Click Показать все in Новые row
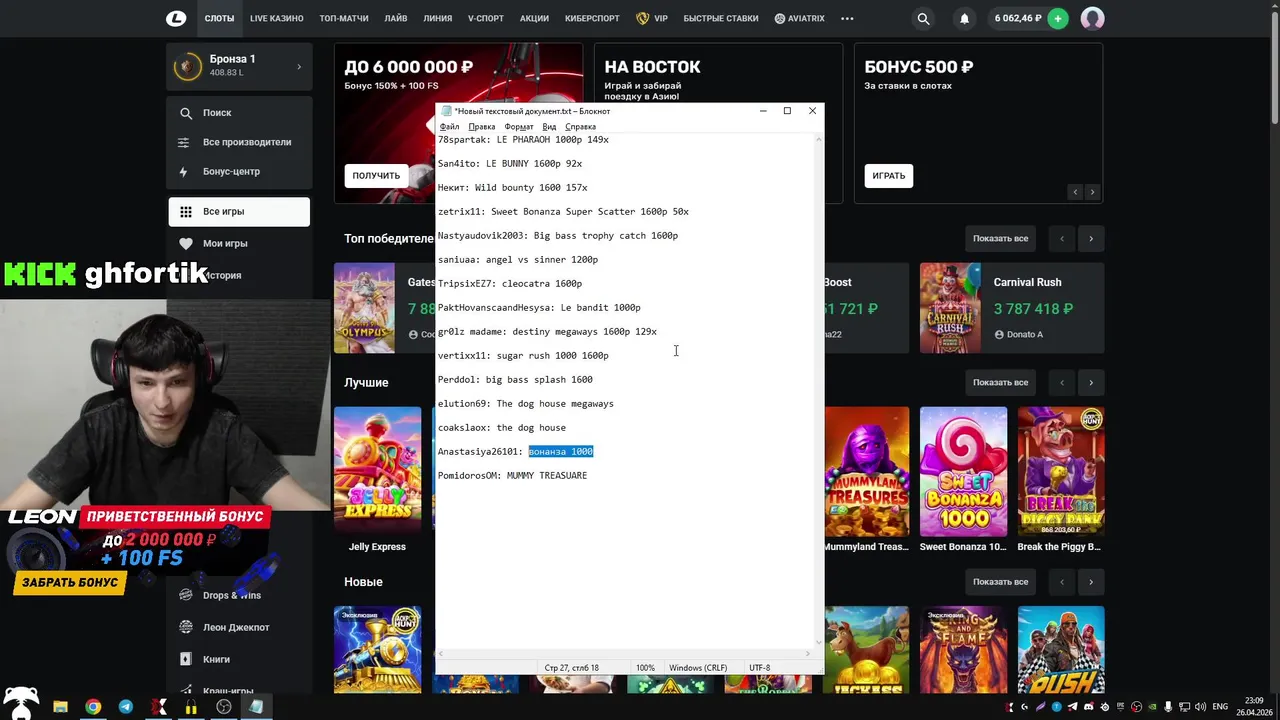The image size is (1280, 720). (1000, 581)
